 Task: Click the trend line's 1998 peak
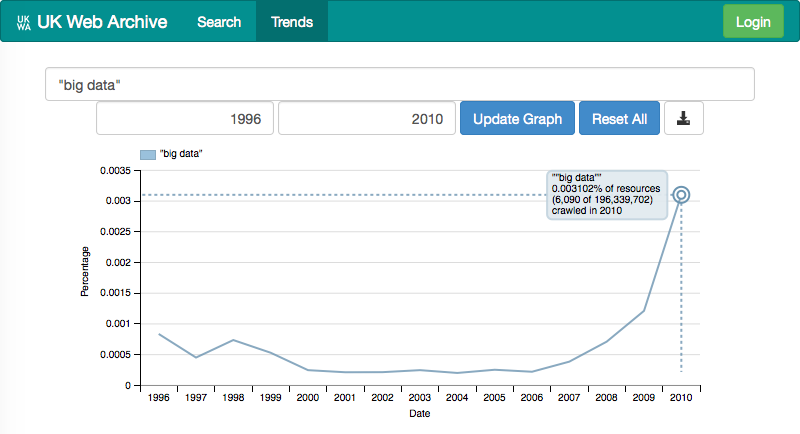click(232, 340)
